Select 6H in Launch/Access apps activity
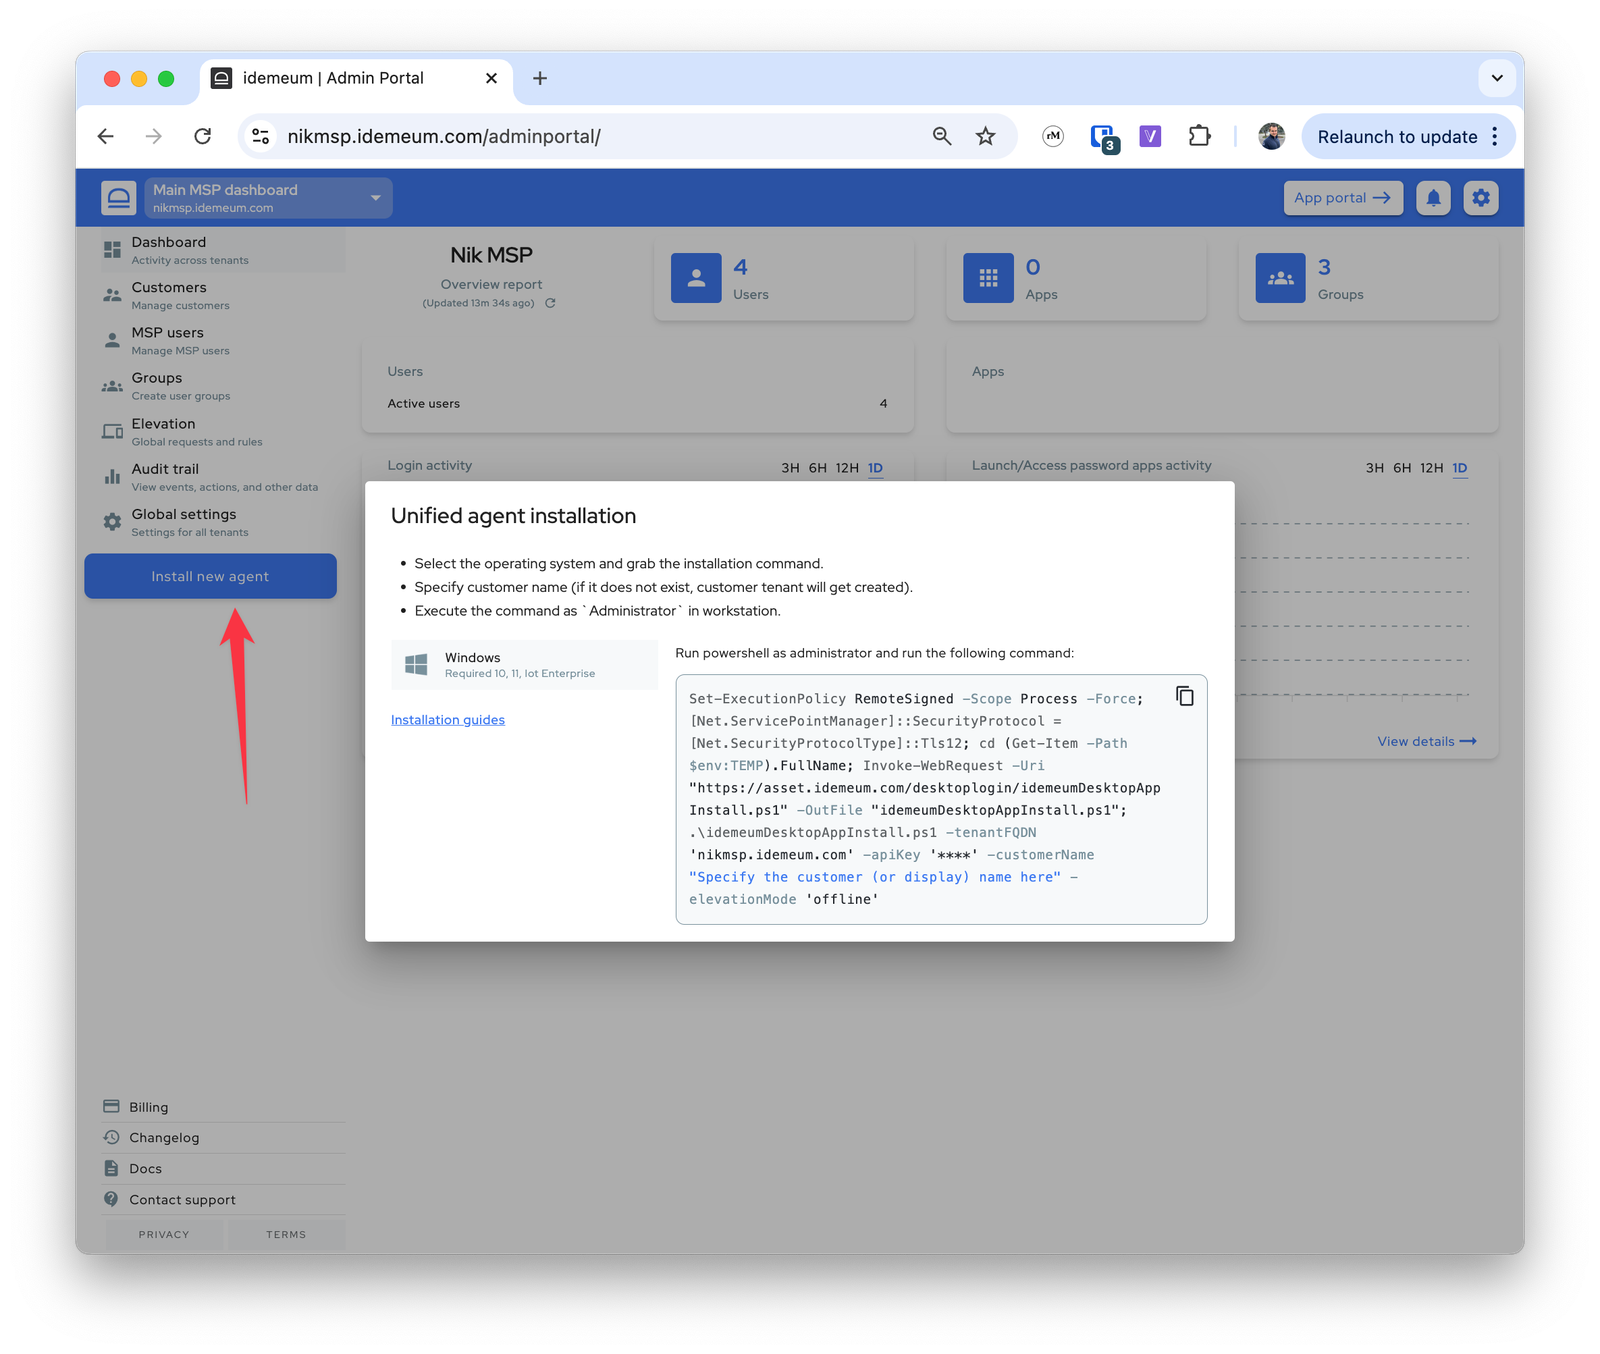The width and height of the screenshot is (1600, 1354). click(x=1403, y=468)
